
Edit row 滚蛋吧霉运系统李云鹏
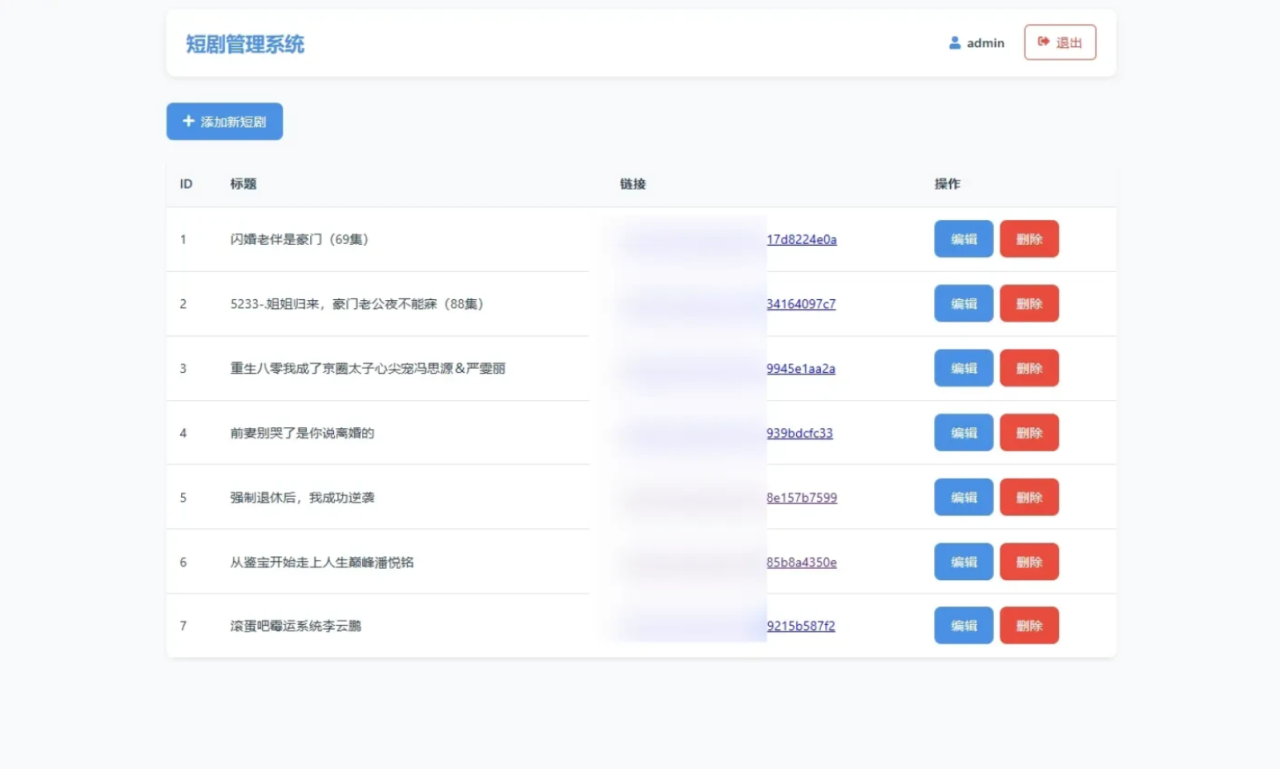point(964,626)
